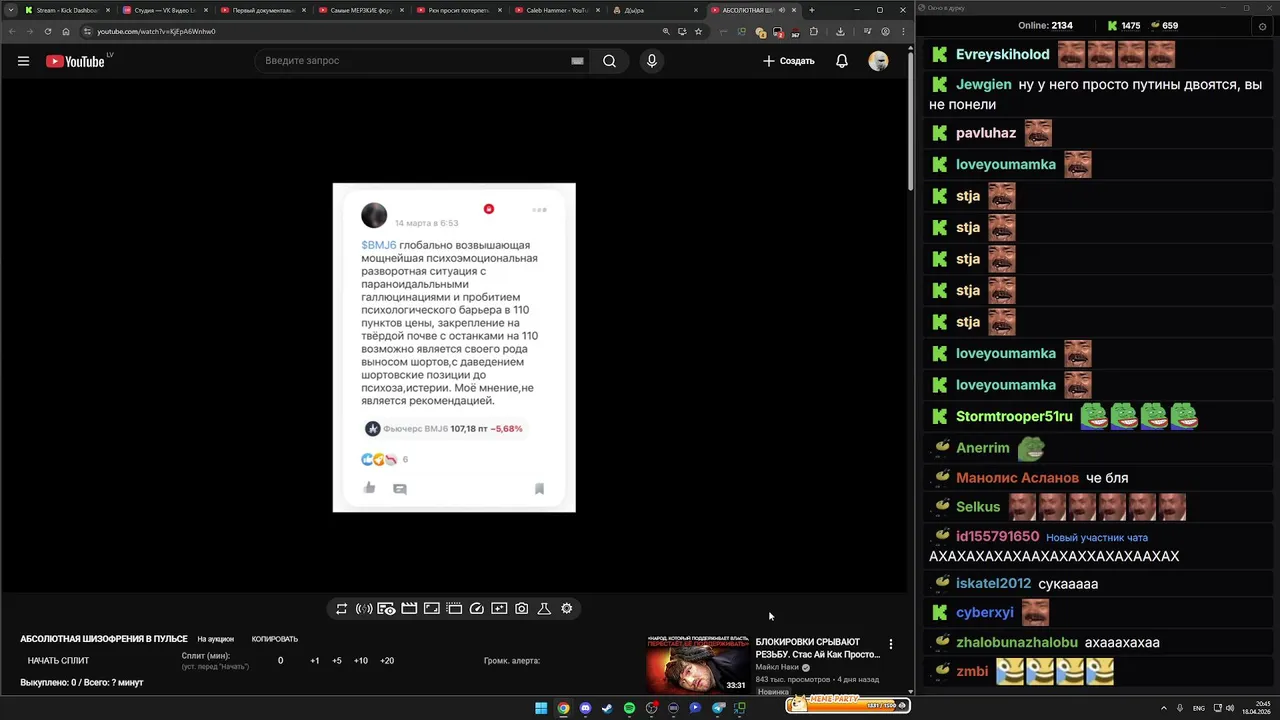This screenshot has width=1280, height=720.
Task: Open the browser extensions puzzle icon
Action: tap(813, 31)
